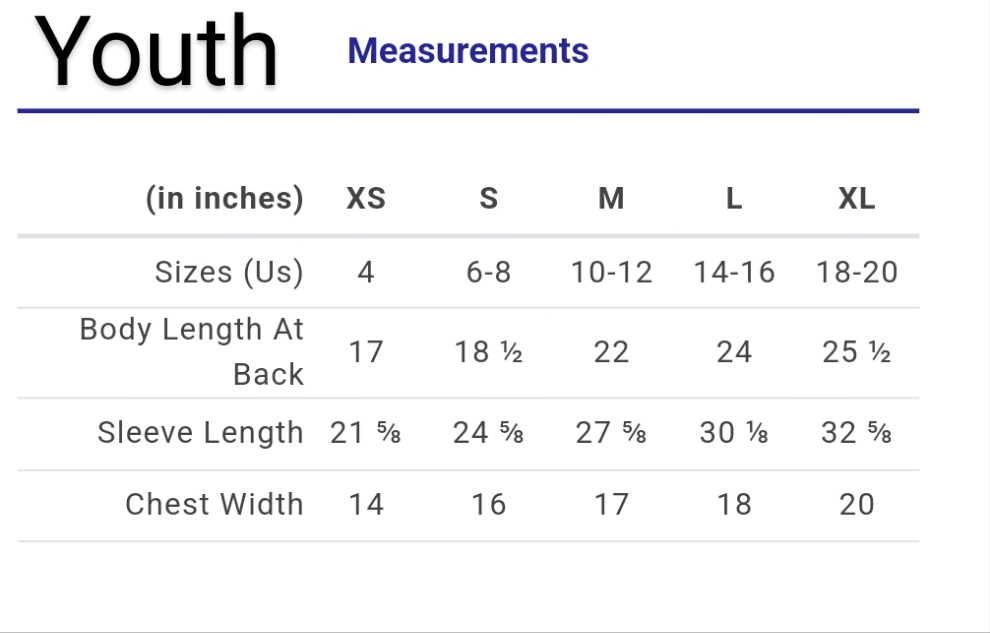Select the 21 ⅝ sleeve length value
Viewport: 990px width, 633px height.
click(x=366, y=433)
